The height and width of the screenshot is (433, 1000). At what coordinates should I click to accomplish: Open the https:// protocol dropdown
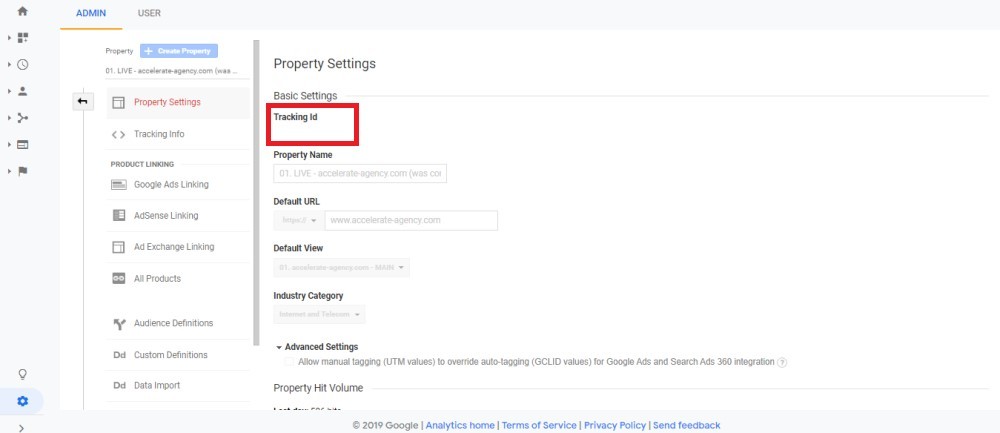coord(298,221)
